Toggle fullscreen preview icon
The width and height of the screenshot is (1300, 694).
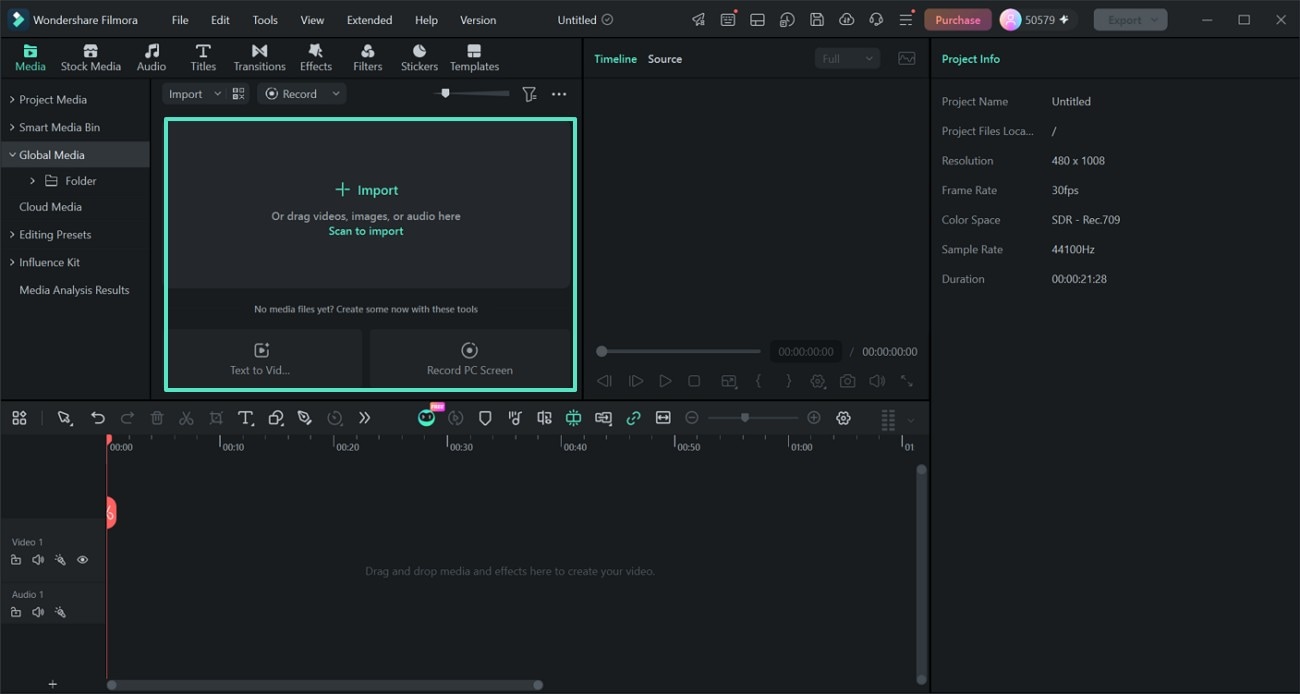point(907,381)
